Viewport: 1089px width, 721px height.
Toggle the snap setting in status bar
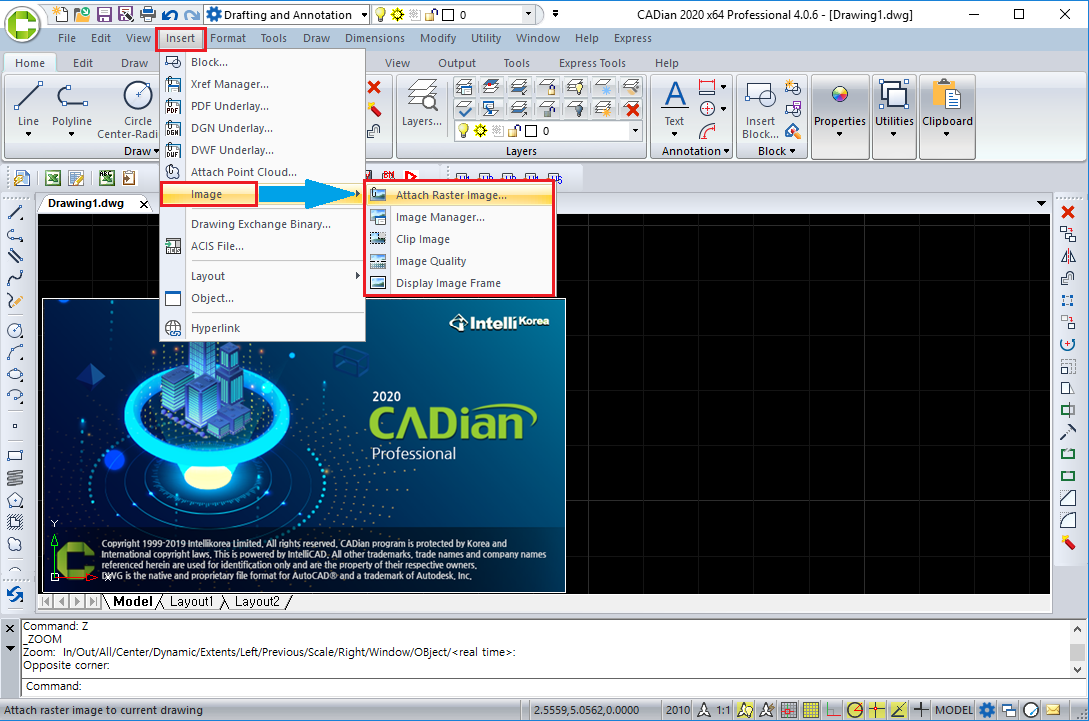point(788,710)
